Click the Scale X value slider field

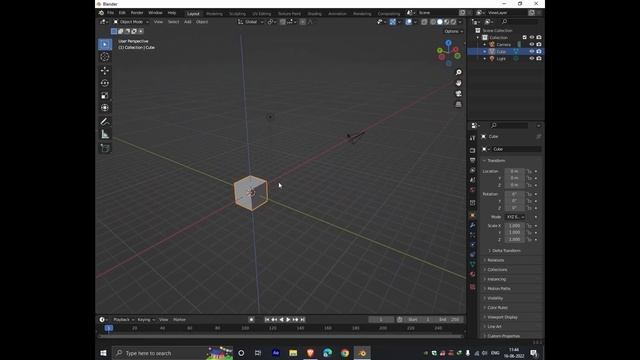click(x=515, y=226)
